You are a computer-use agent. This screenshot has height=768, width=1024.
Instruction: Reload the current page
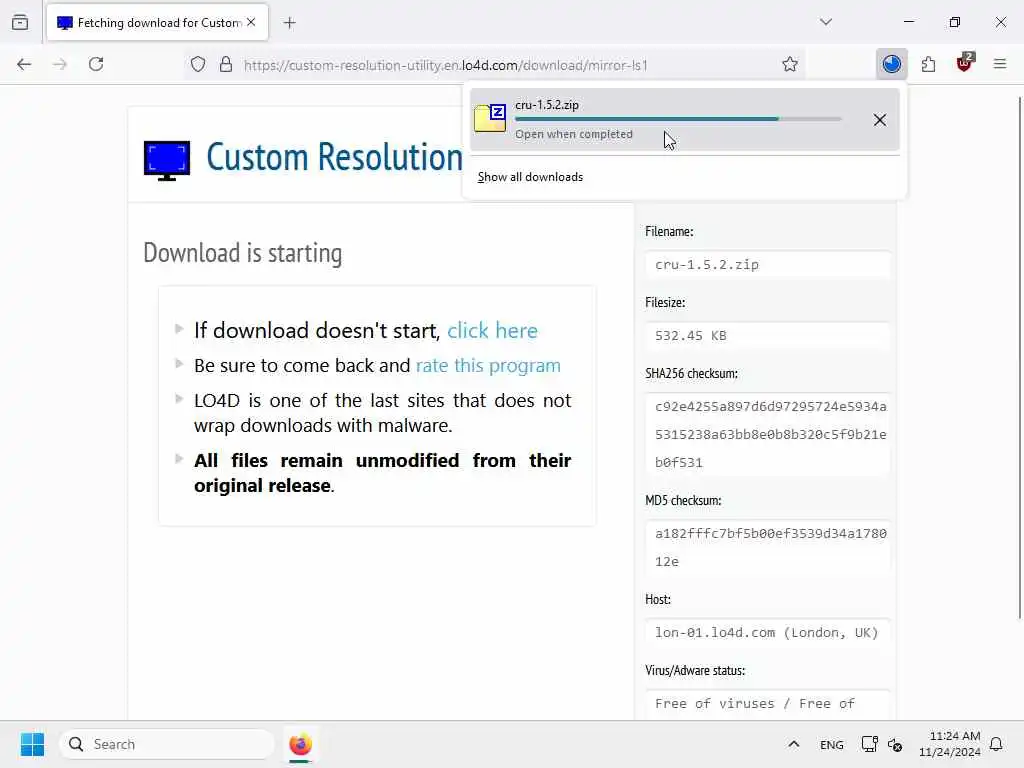tap(97, 64)
